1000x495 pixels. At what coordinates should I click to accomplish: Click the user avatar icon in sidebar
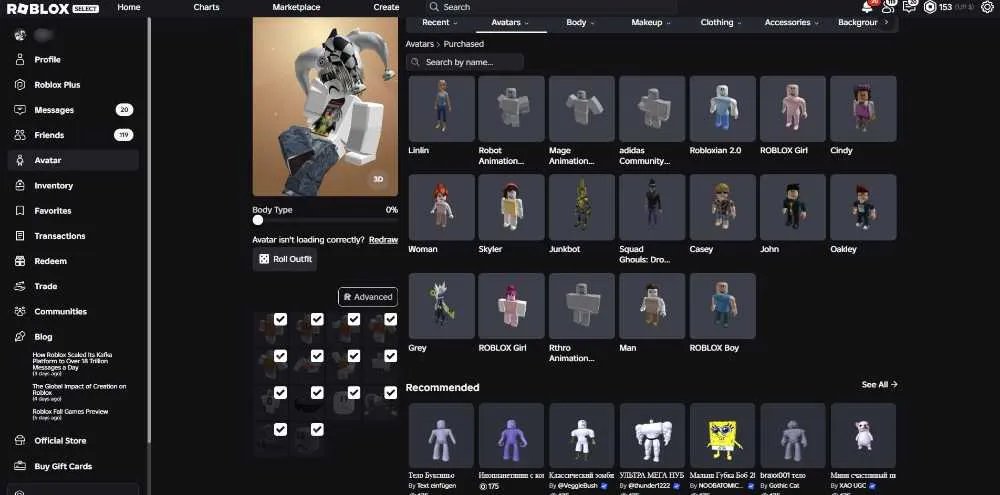click(x=20, y=34)
